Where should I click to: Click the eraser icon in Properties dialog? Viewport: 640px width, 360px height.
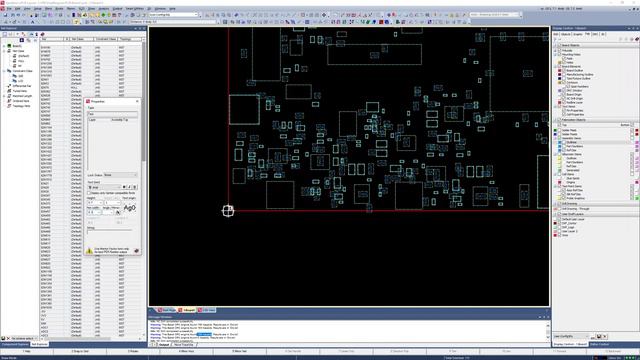click(x=136, y=251)
